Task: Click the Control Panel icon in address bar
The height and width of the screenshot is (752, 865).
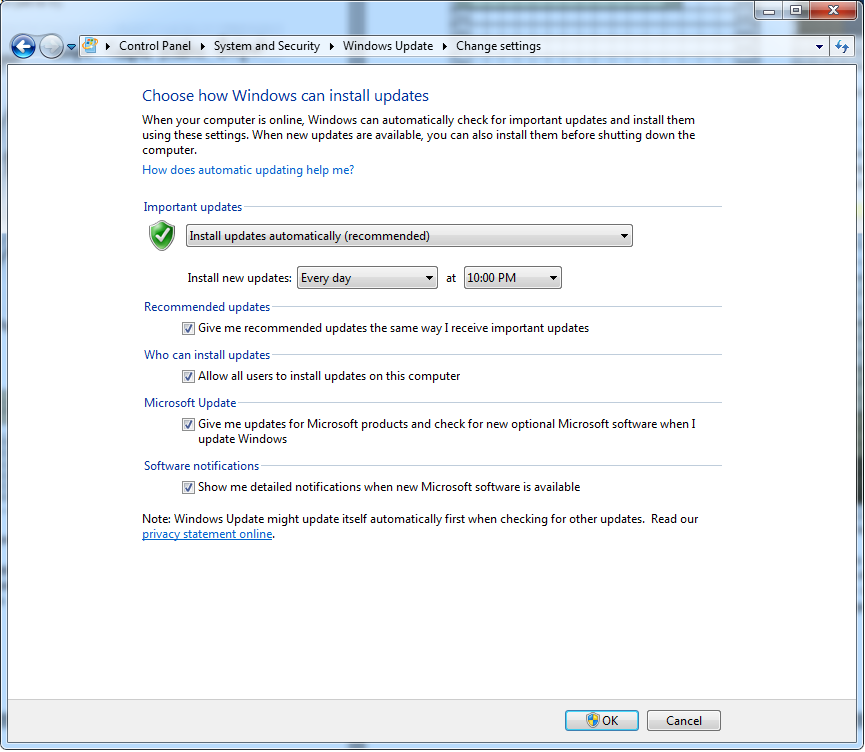Action: click(x=90, y=46)
